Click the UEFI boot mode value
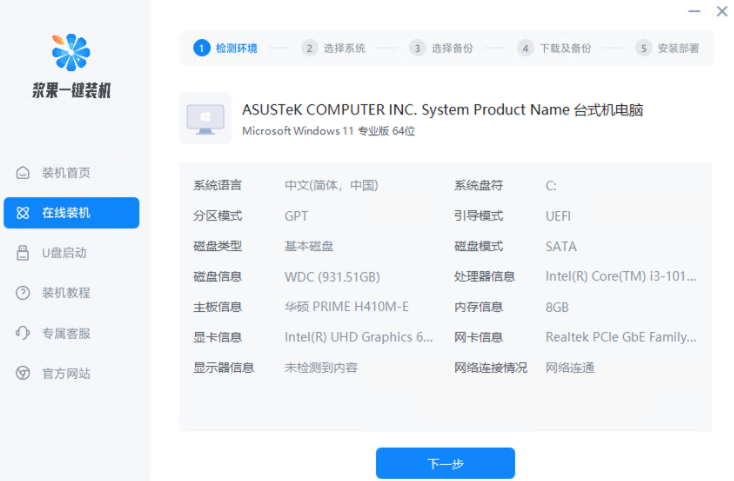The width and height of the screenshot is (734, 481). click(x=558, y=216)
